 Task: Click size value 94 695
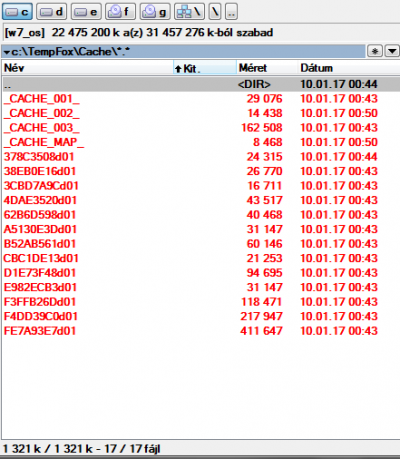(x=265, y=273)
